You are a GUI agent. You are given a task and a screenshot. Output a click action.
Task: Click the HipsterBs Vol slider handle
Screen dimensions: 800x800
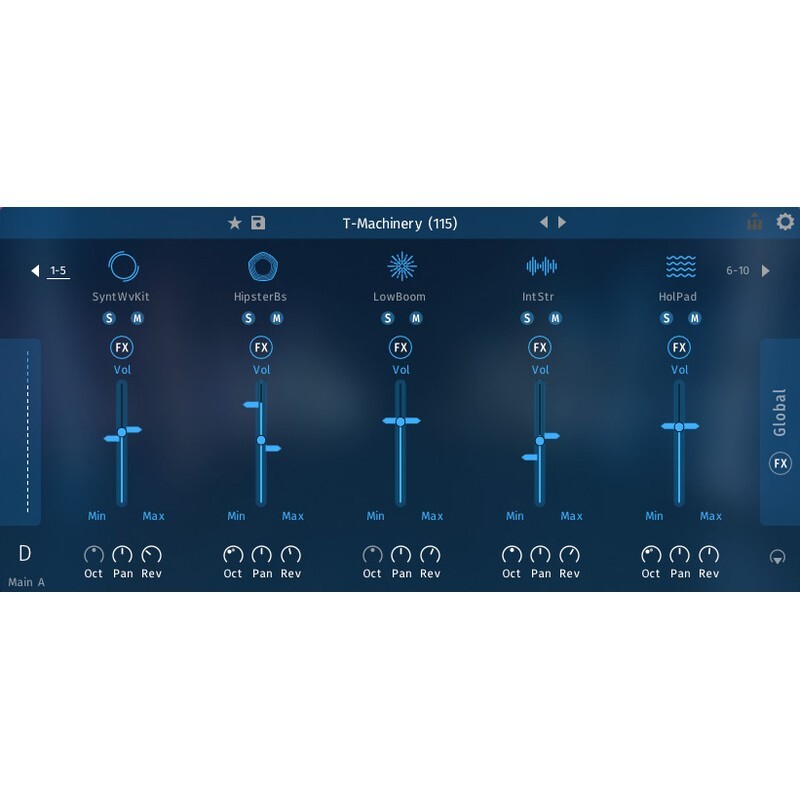tap(261, 438)
